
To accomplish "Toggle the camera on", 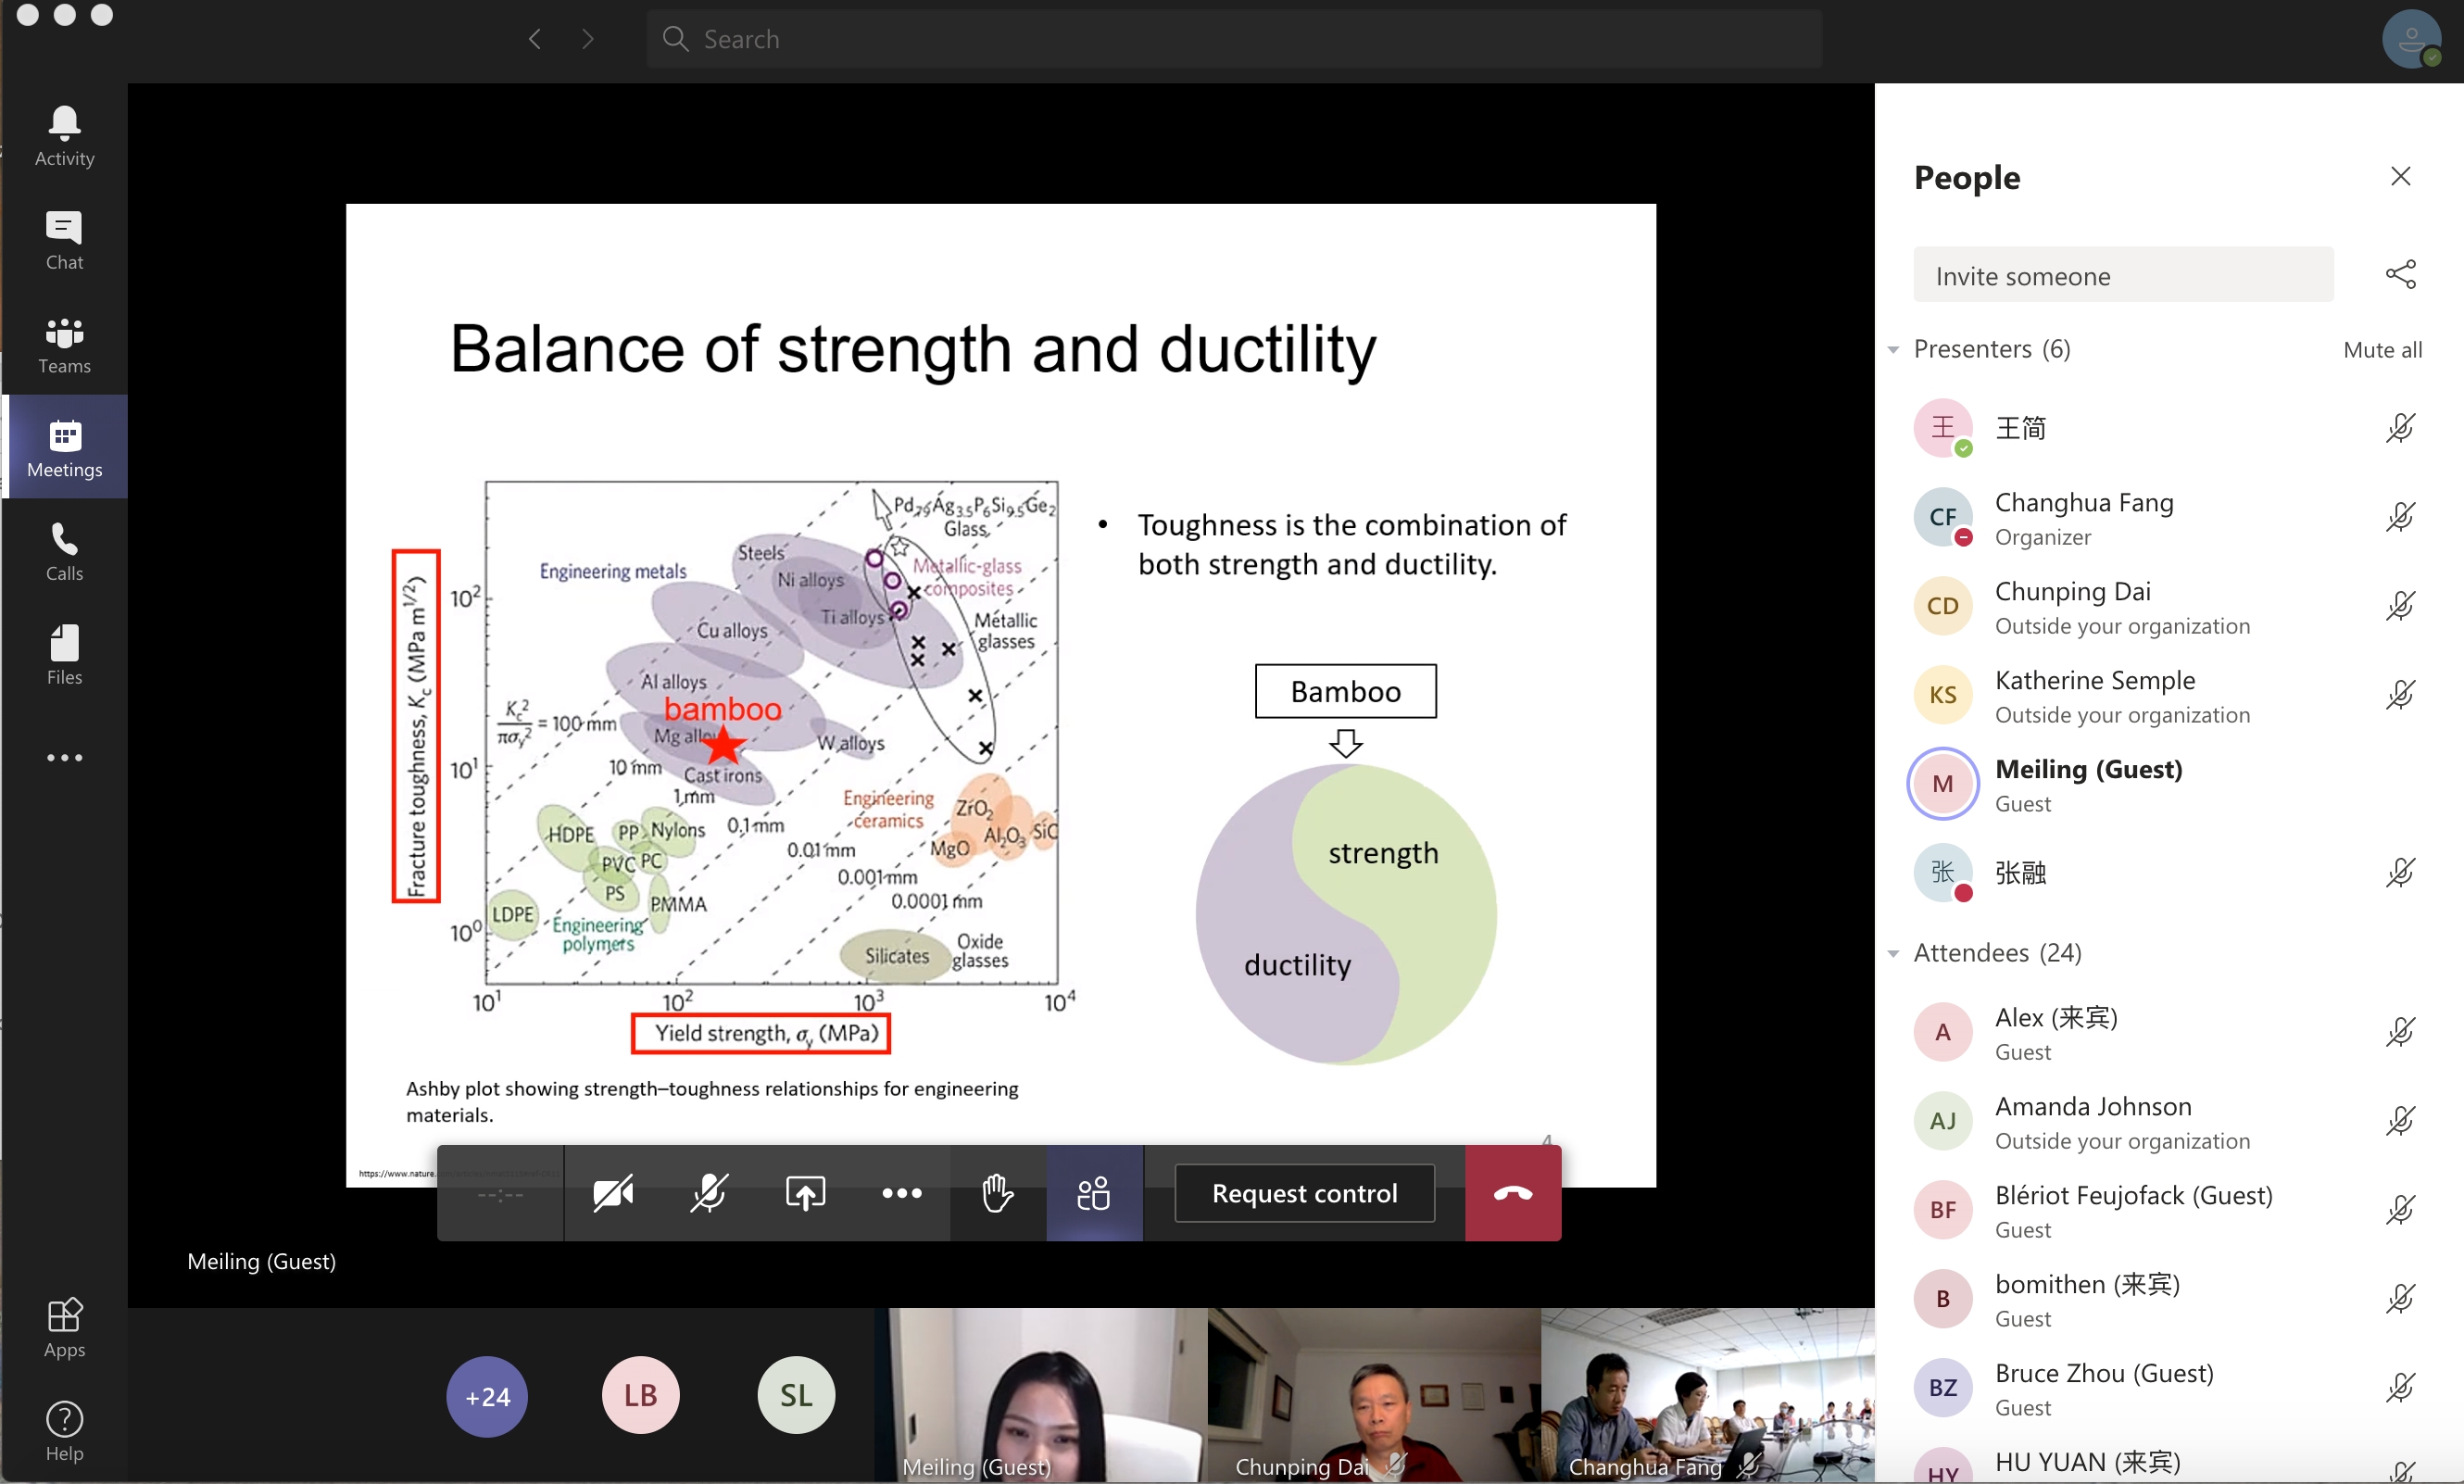I will tap(612, 1193).
